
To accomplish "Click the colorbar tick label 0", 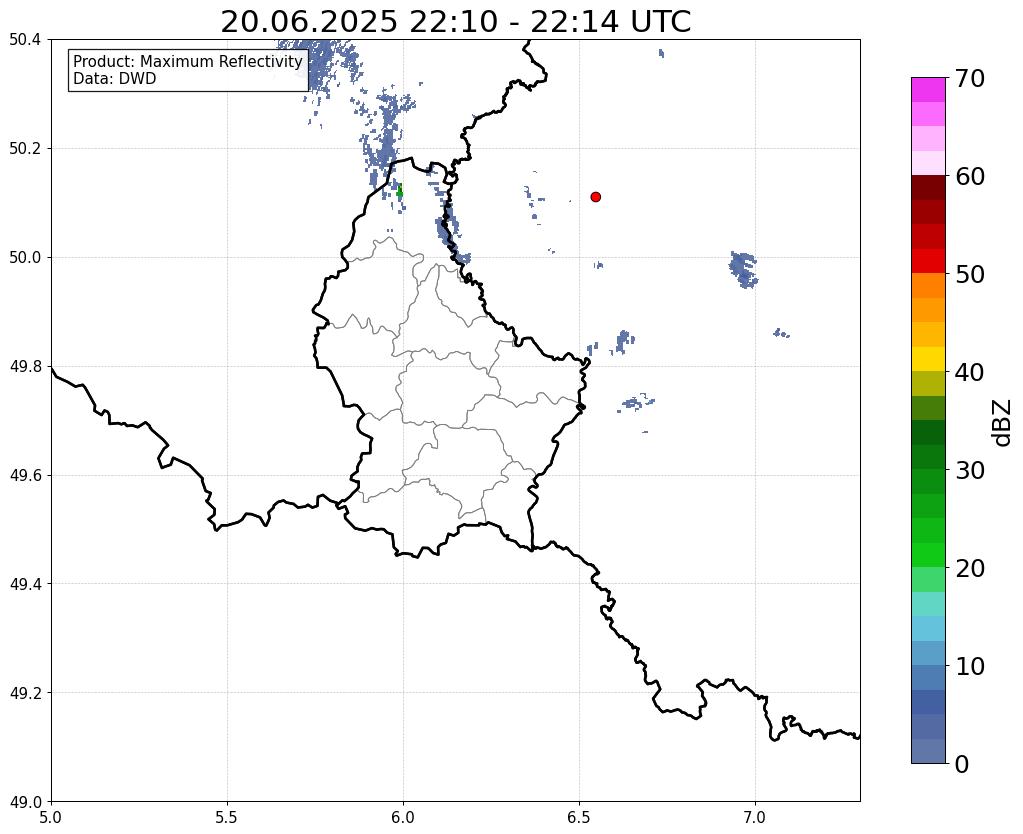I will click(x=962, y=764).
